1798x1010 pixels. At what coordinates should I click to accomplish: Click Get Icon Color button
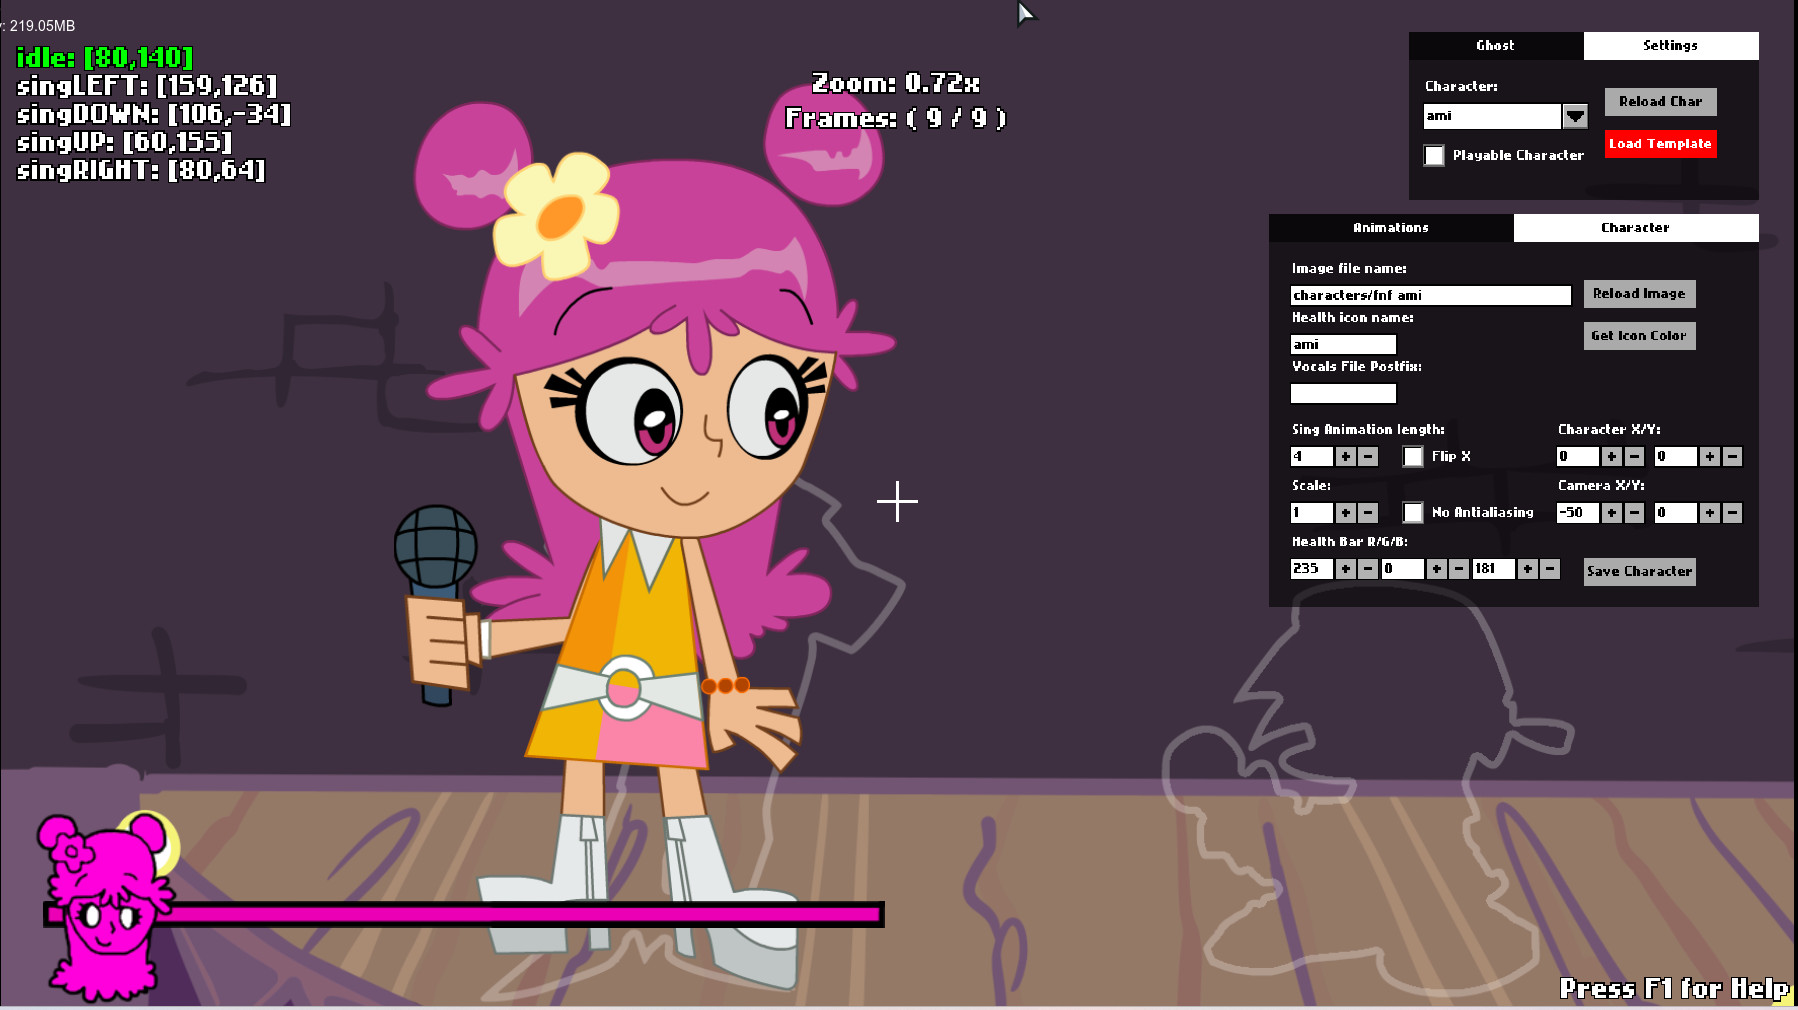(x=1639, y=336)
